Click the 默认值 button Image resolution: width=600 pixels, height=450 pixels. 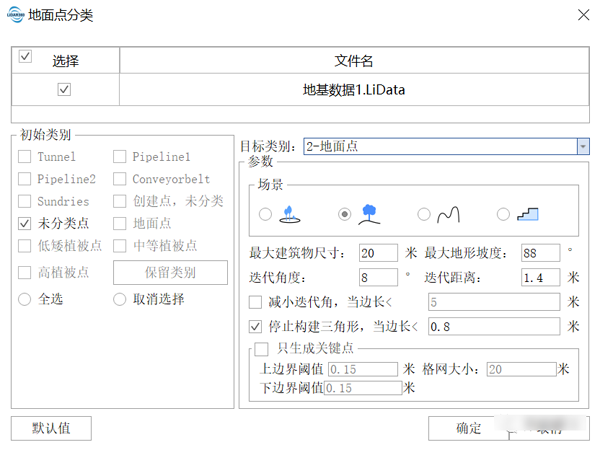pyautogui.click(x=50, y=428)
